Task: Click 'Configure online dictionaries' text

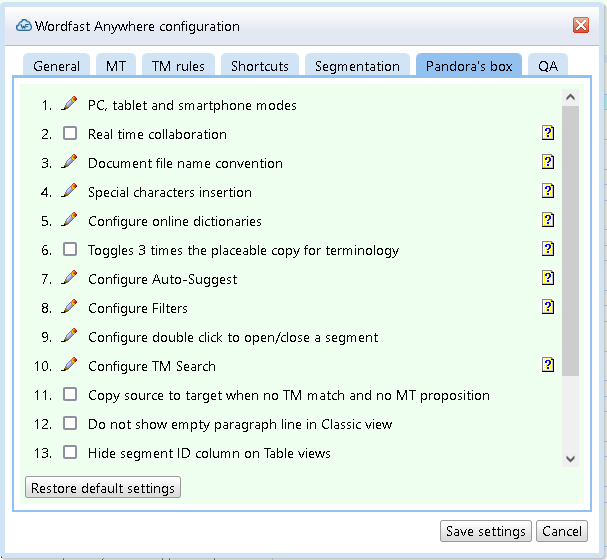Action: click(175, 221)
